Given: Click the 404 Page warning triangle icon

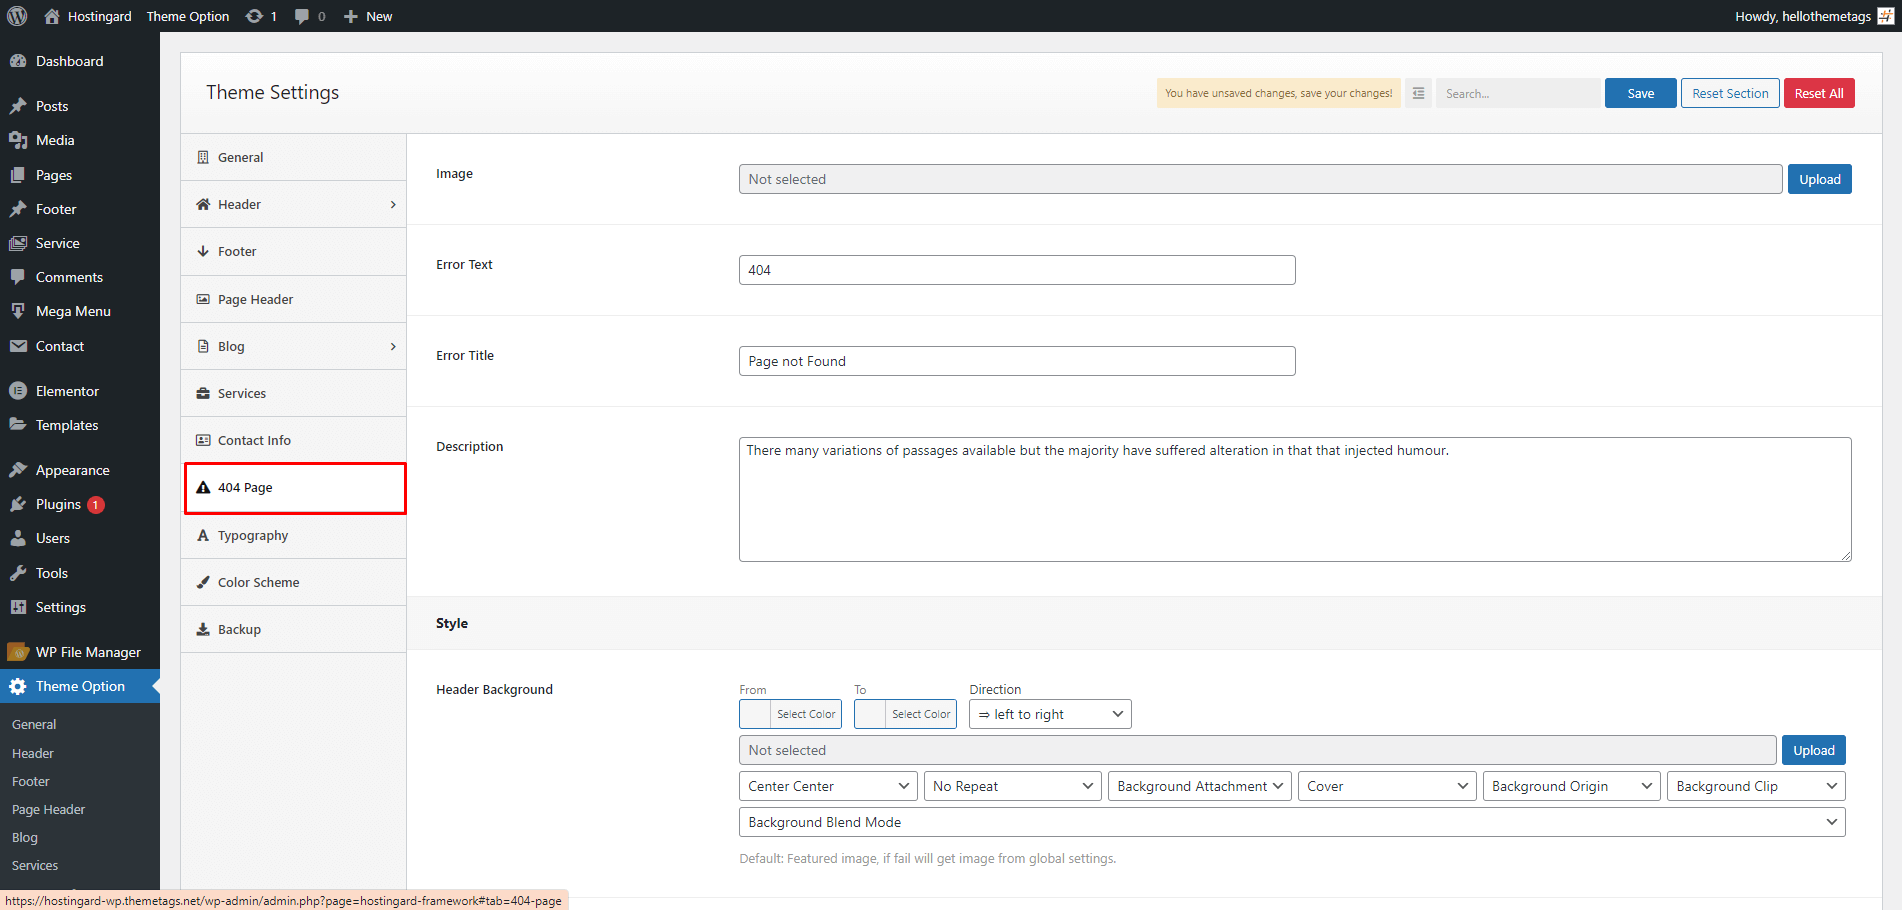Looking at the screenshot, I should pyautogui.click(x=203, y=488).
